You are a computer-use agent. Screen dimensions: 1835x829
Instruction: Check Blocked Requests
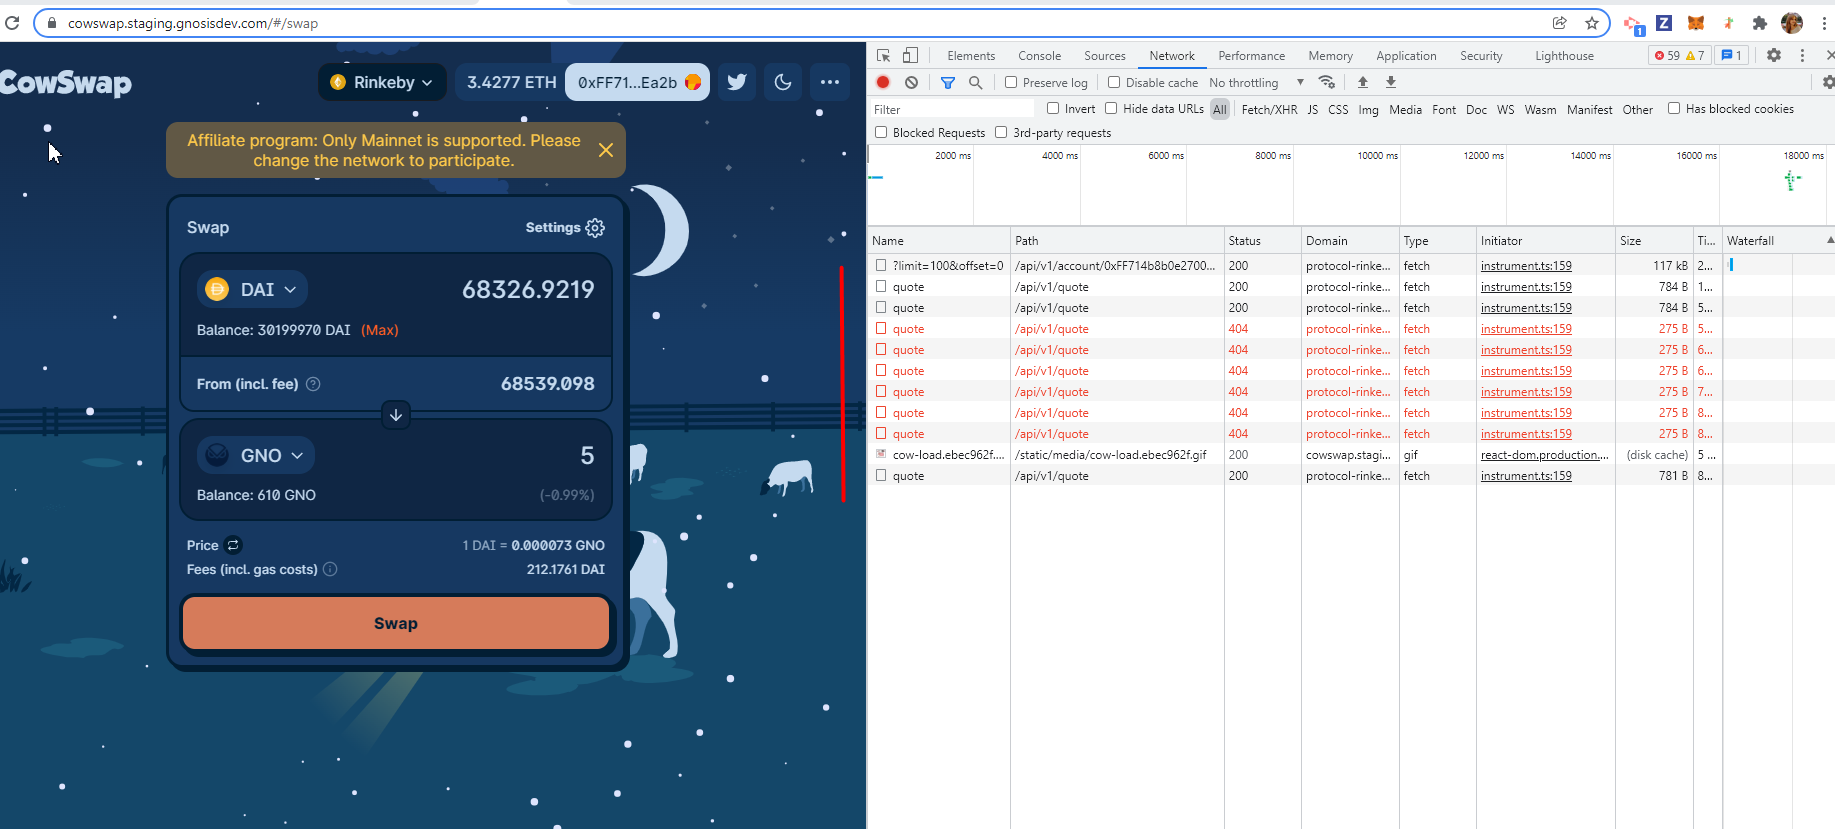pos(881,132)
